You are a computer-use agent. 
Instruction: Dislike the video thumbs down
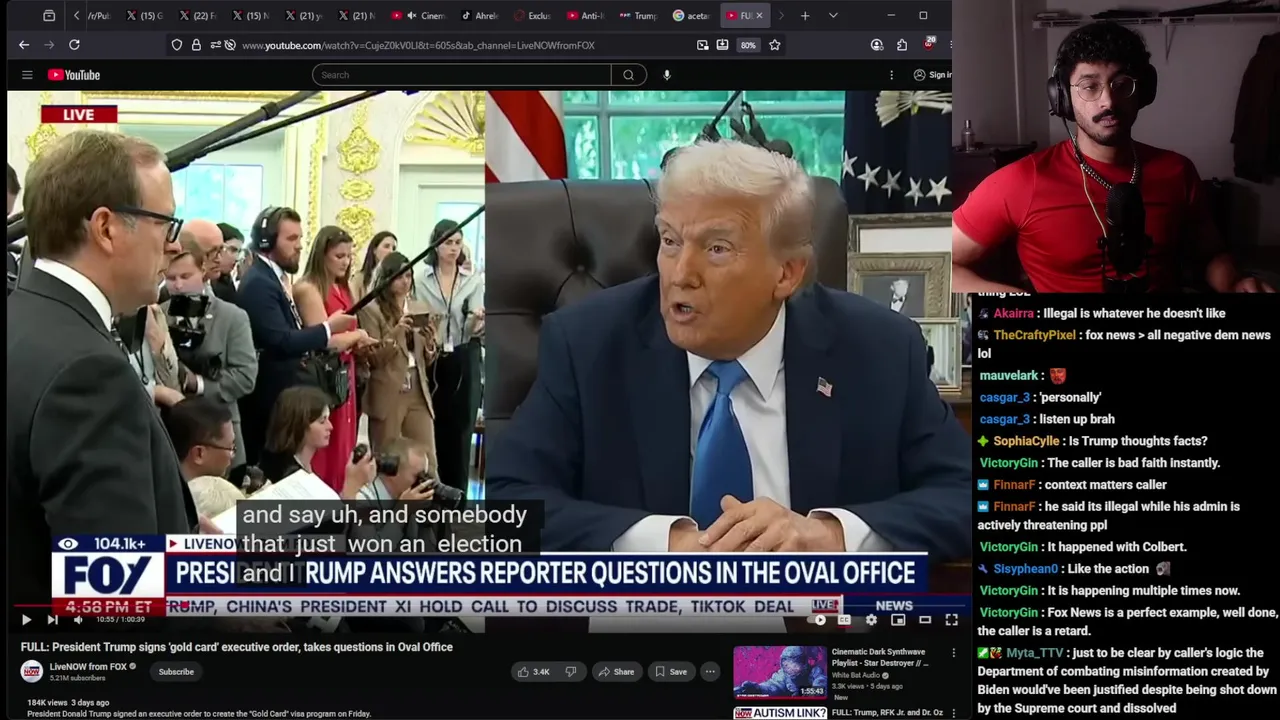[571, 672]
